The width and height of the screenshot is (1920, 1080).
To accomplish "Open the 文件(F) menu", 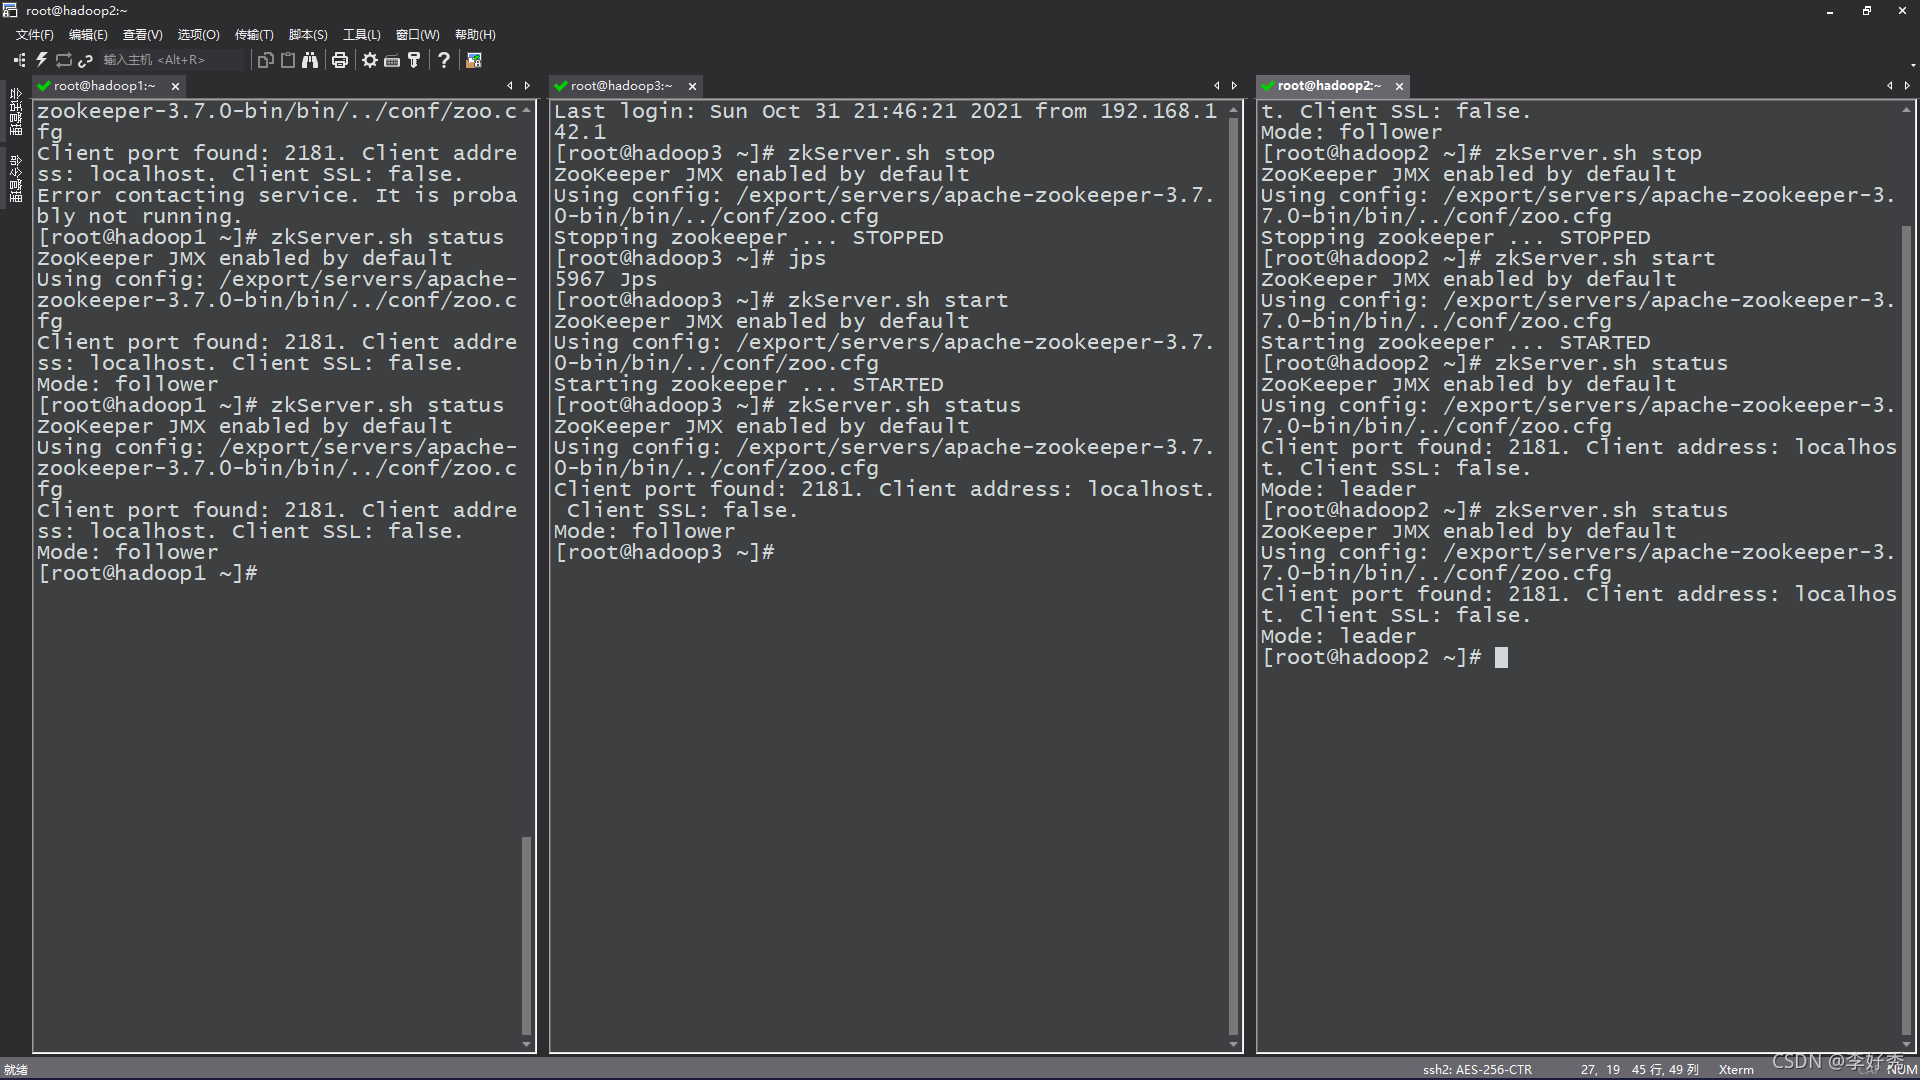I will (x=35, y=34).
